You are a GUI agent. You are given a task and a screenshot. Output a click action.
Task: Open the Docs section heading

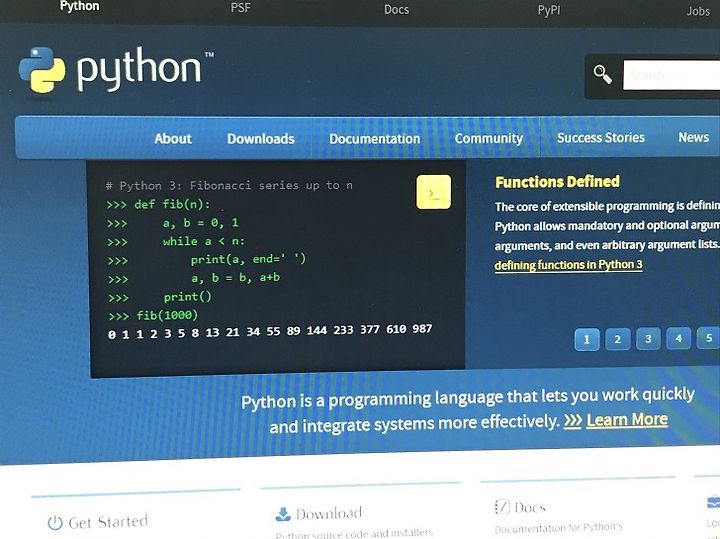coord(530,507)
